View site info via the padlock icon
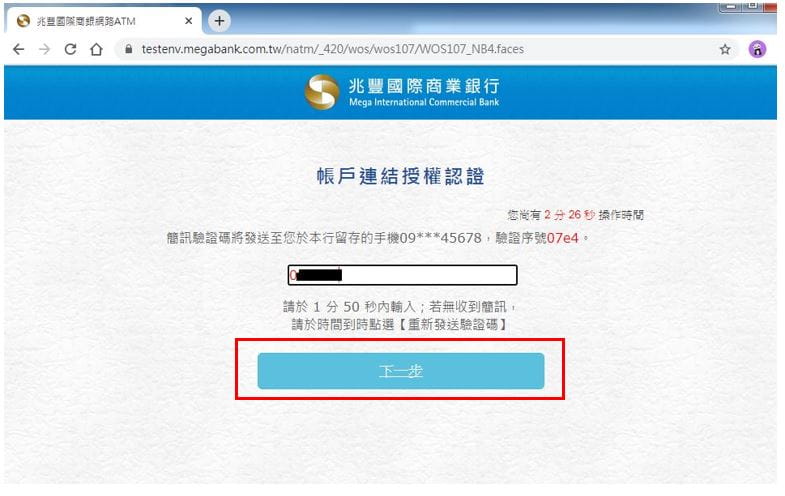 [x=129, y=49]
